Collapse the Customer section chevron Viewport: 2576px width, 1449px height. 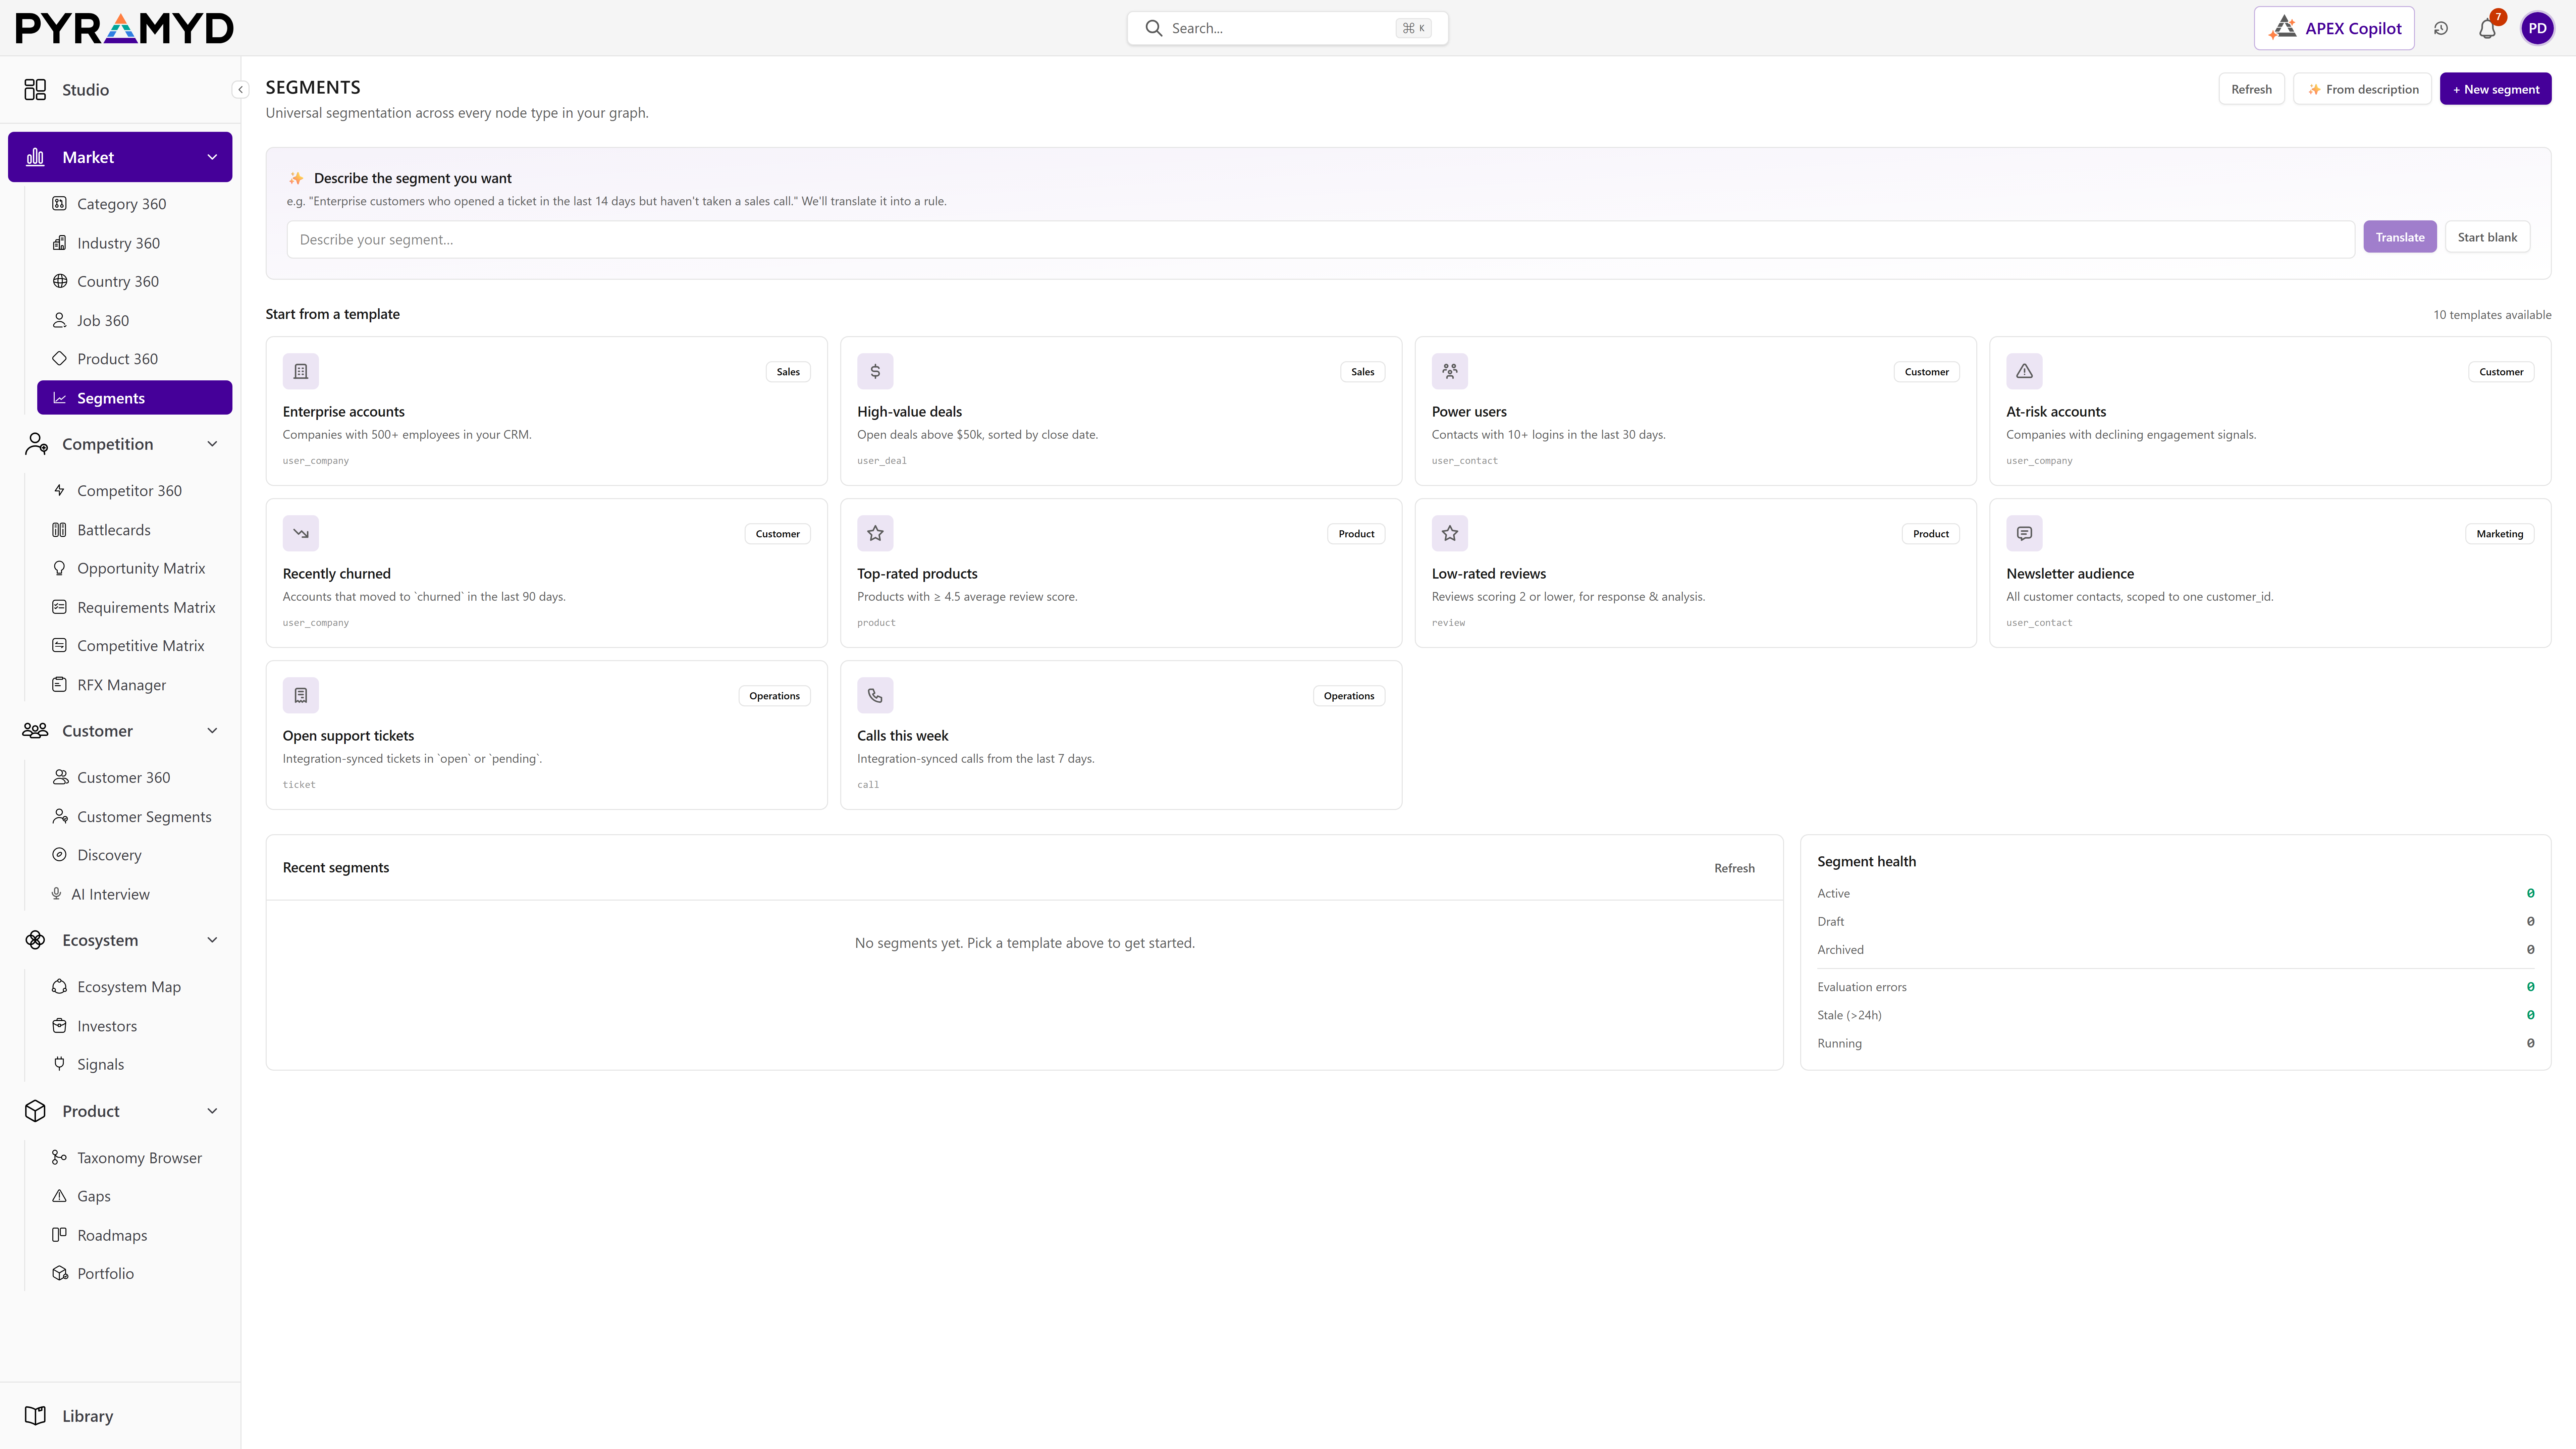point(212,731)
